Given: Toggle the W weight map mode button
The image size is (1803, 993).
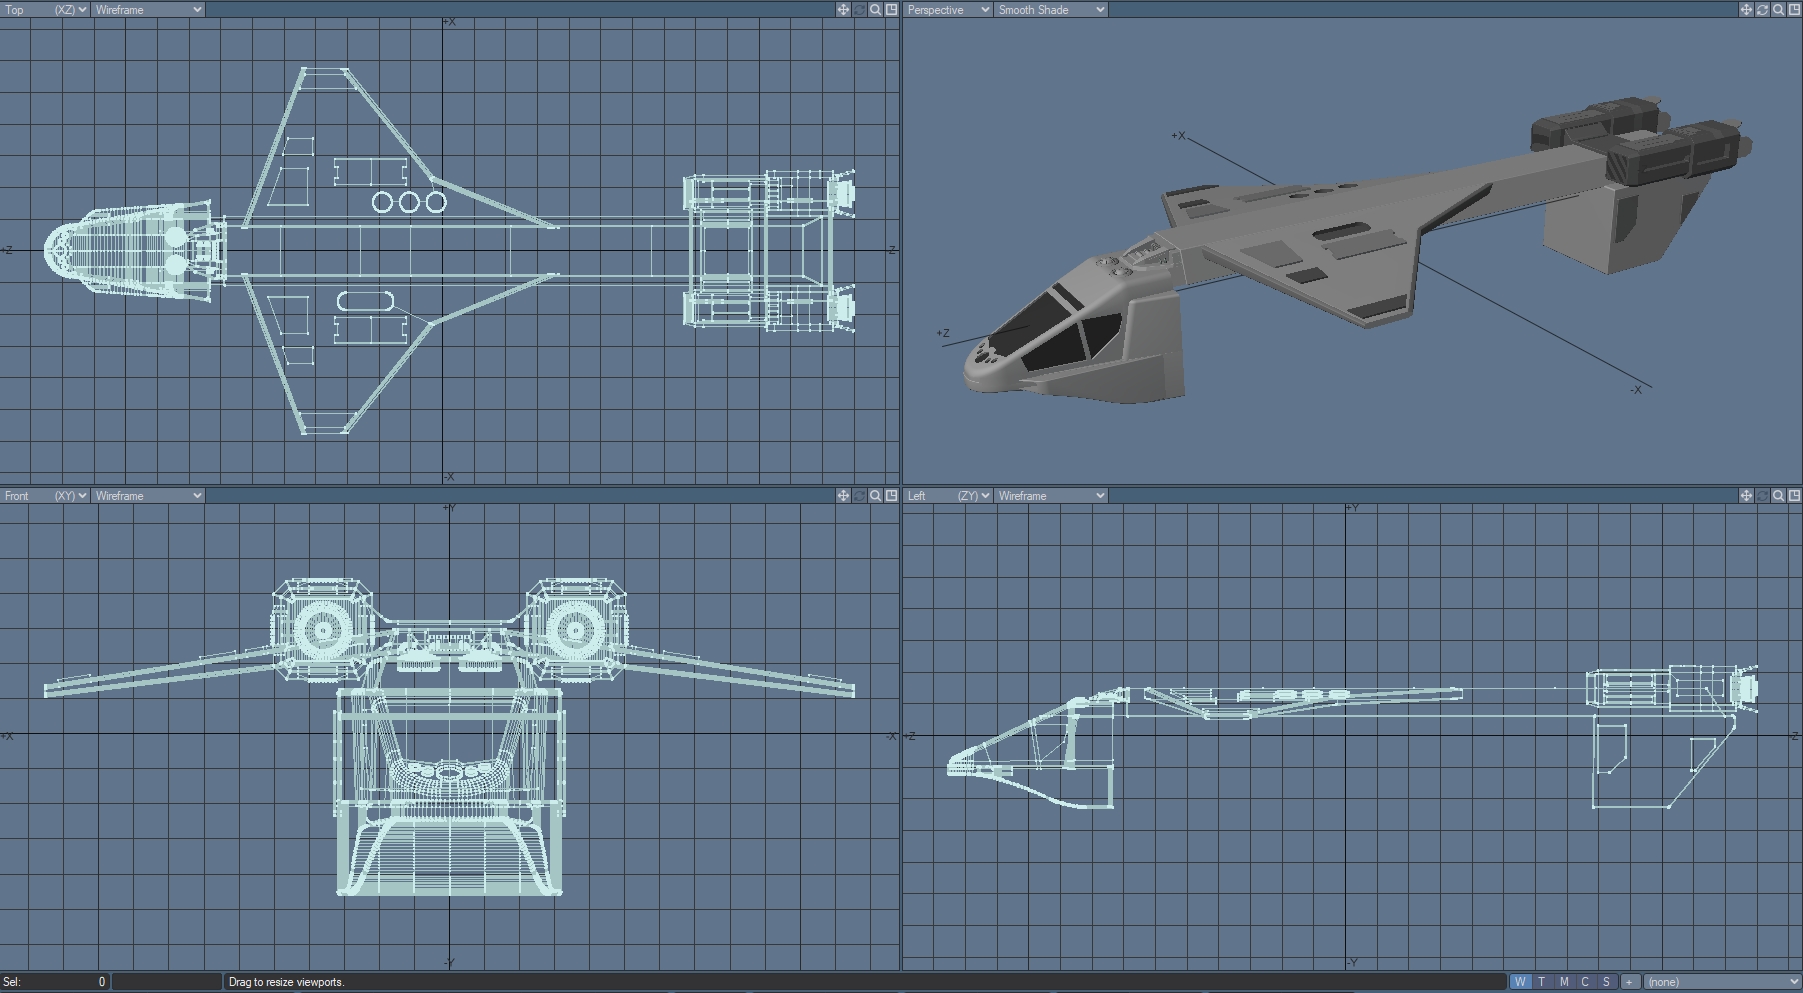Looking at the screenshot, I should 1520,982.
